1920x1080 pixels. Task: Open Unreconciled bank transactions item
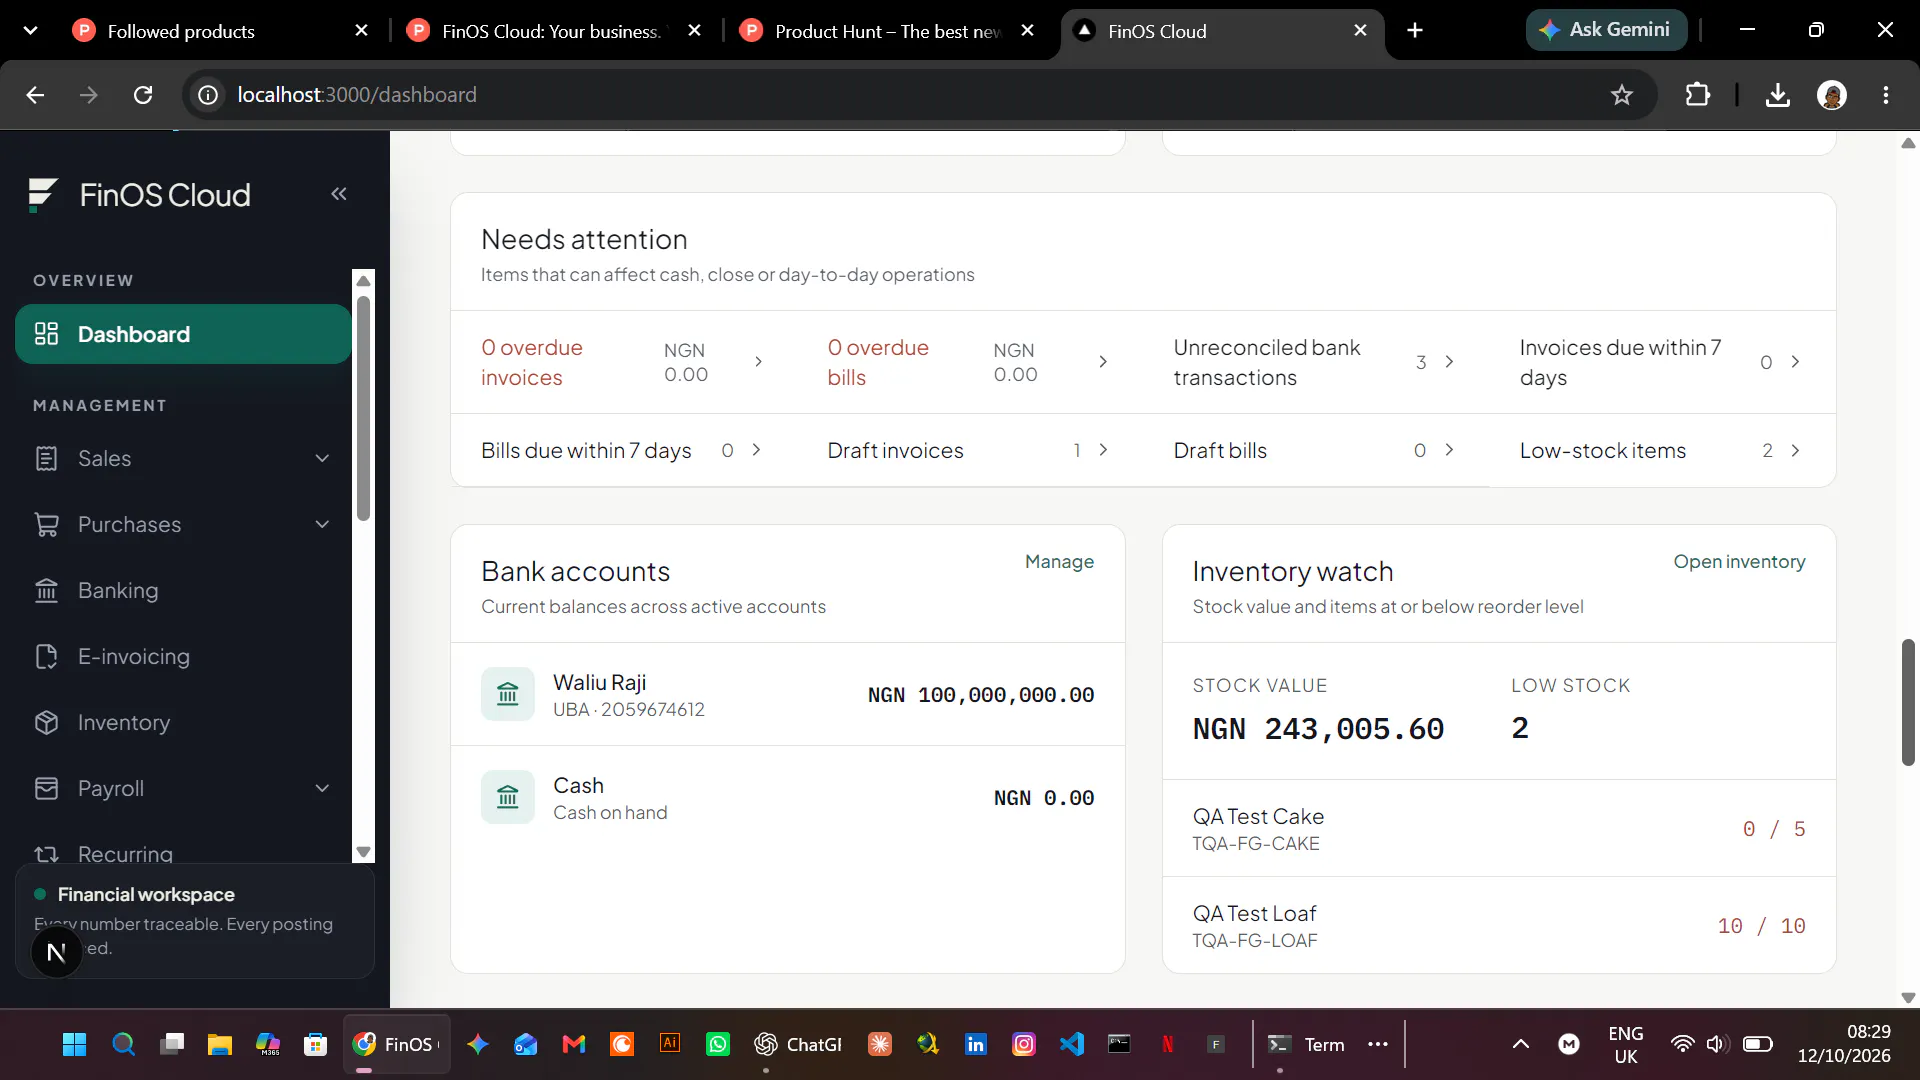pyautogui.click(x=1316, y=362)
